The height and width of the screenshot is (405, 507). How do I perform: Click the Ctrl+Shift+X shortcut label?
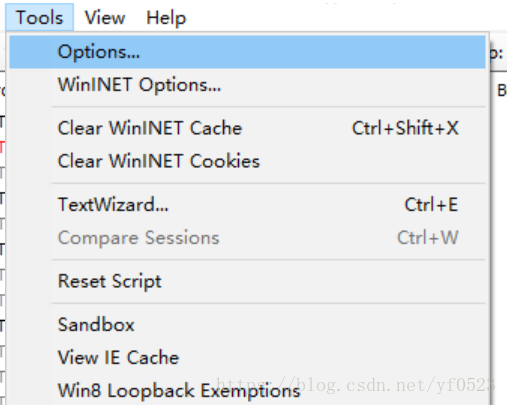click(x=405, y=128)
